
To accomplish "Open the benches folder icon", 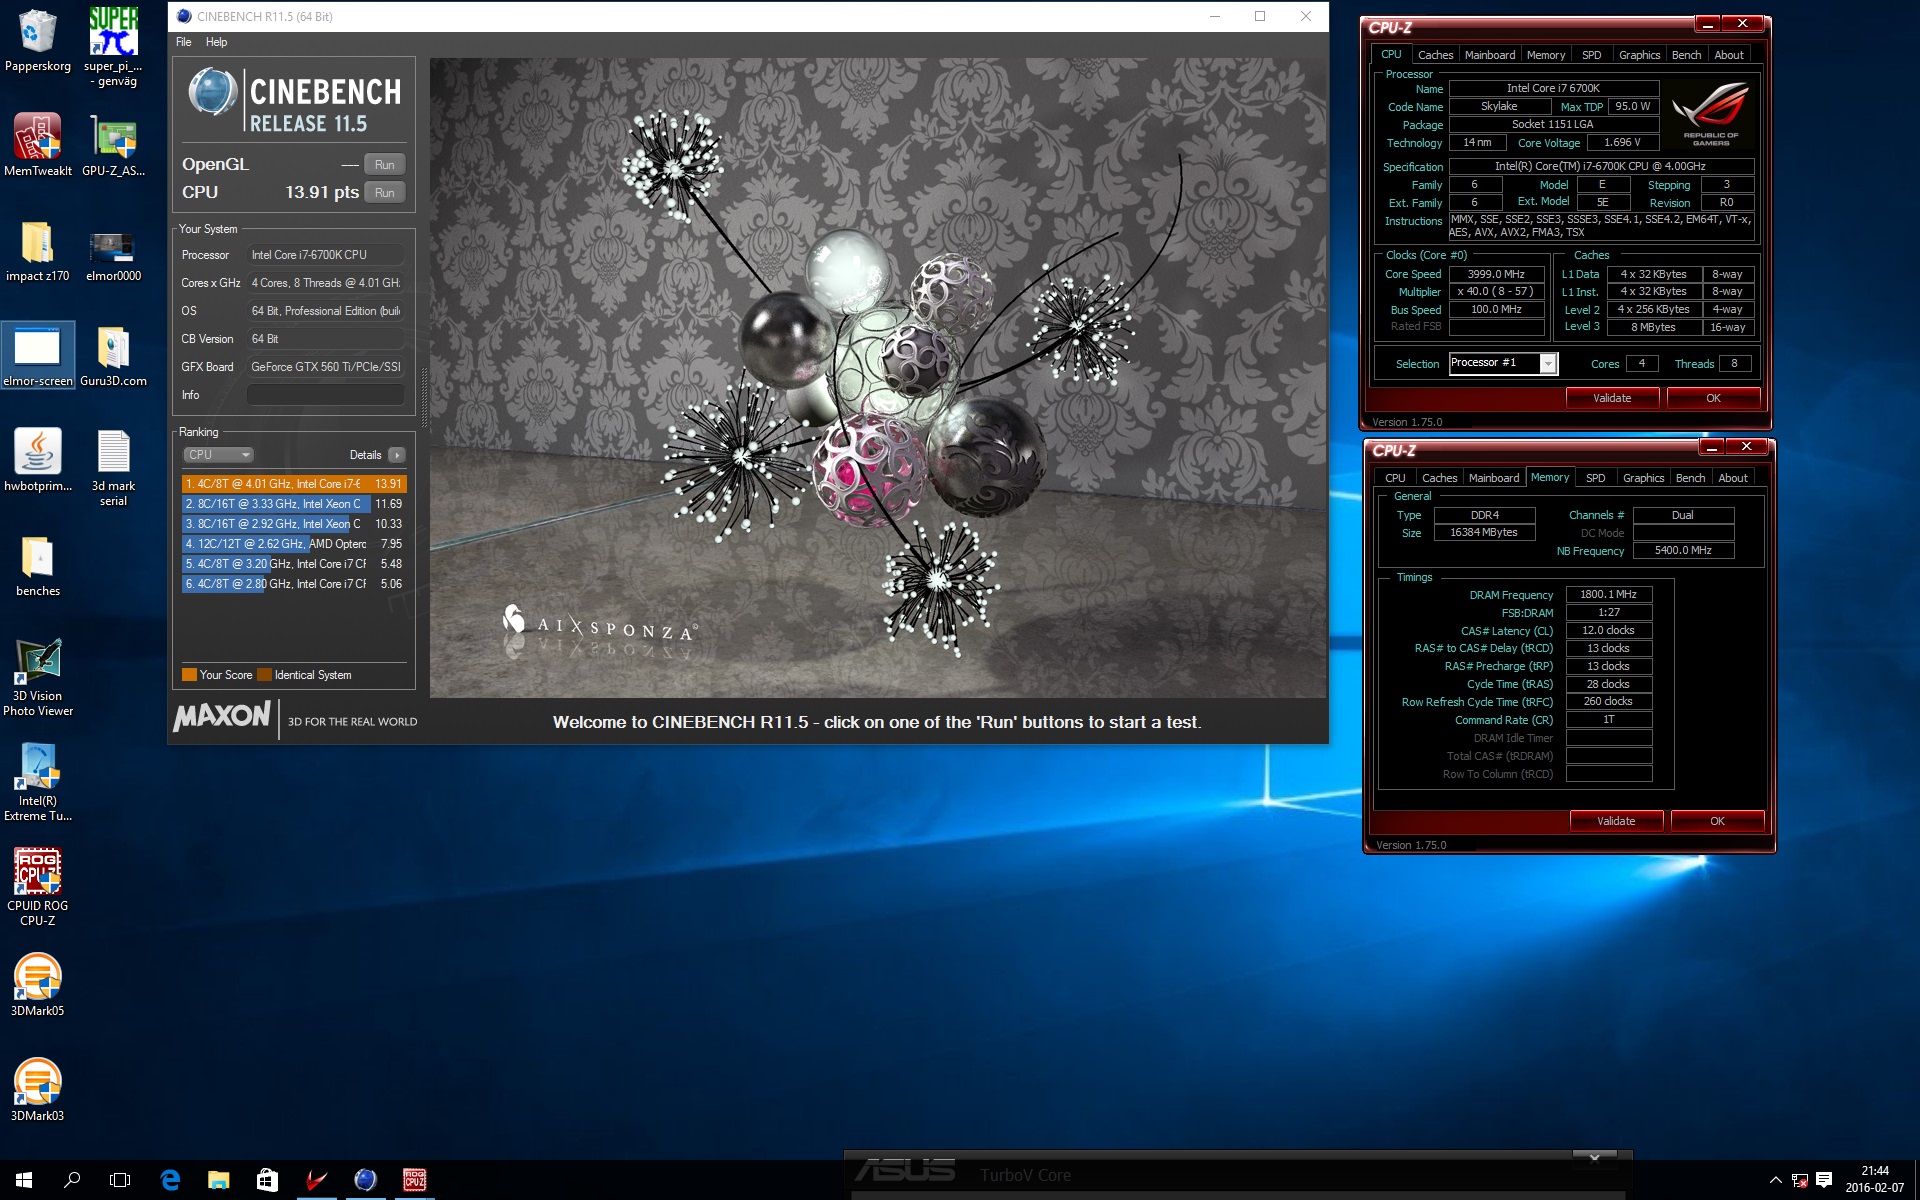I will (x=38, y=565).
